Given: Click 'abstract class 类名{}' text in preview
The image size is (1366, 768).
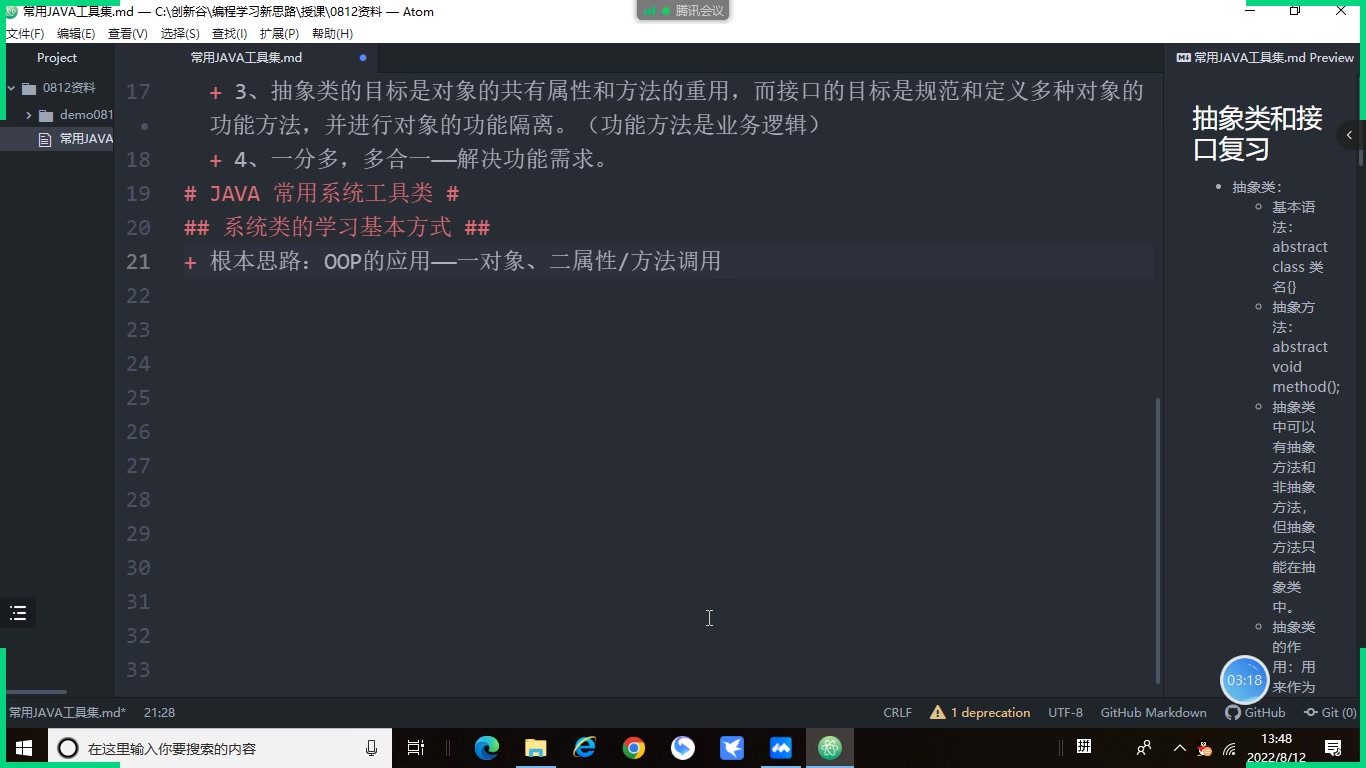Looking at the screenshot, I should click(x=1300, y=267).
